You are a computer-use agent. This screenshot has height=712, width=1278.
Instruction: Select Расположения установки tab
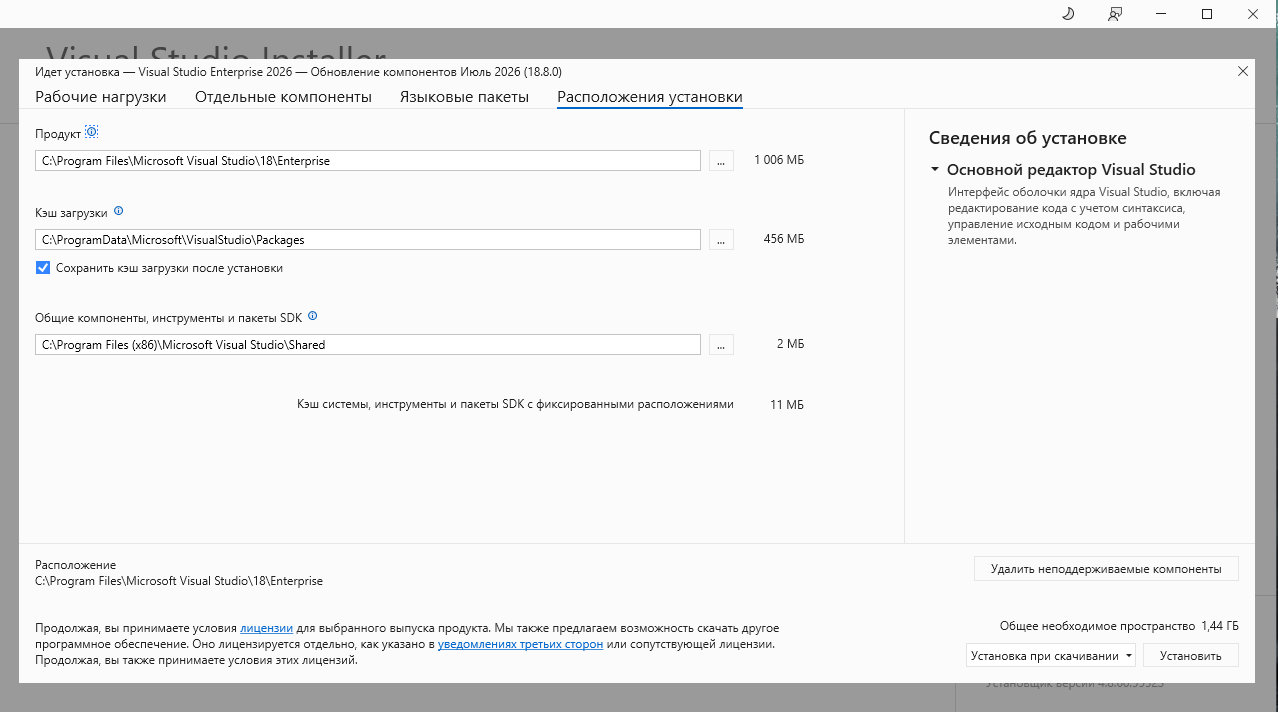pos(650,97)
